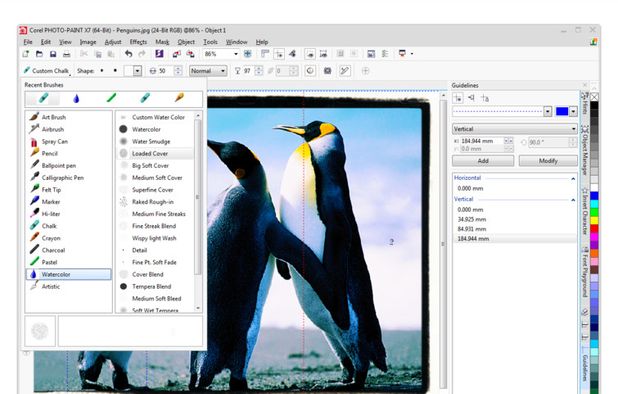Pick yellow from the color palette
Image resolution: width=618 pixels, height=394 pixels.
pos(594,221)
